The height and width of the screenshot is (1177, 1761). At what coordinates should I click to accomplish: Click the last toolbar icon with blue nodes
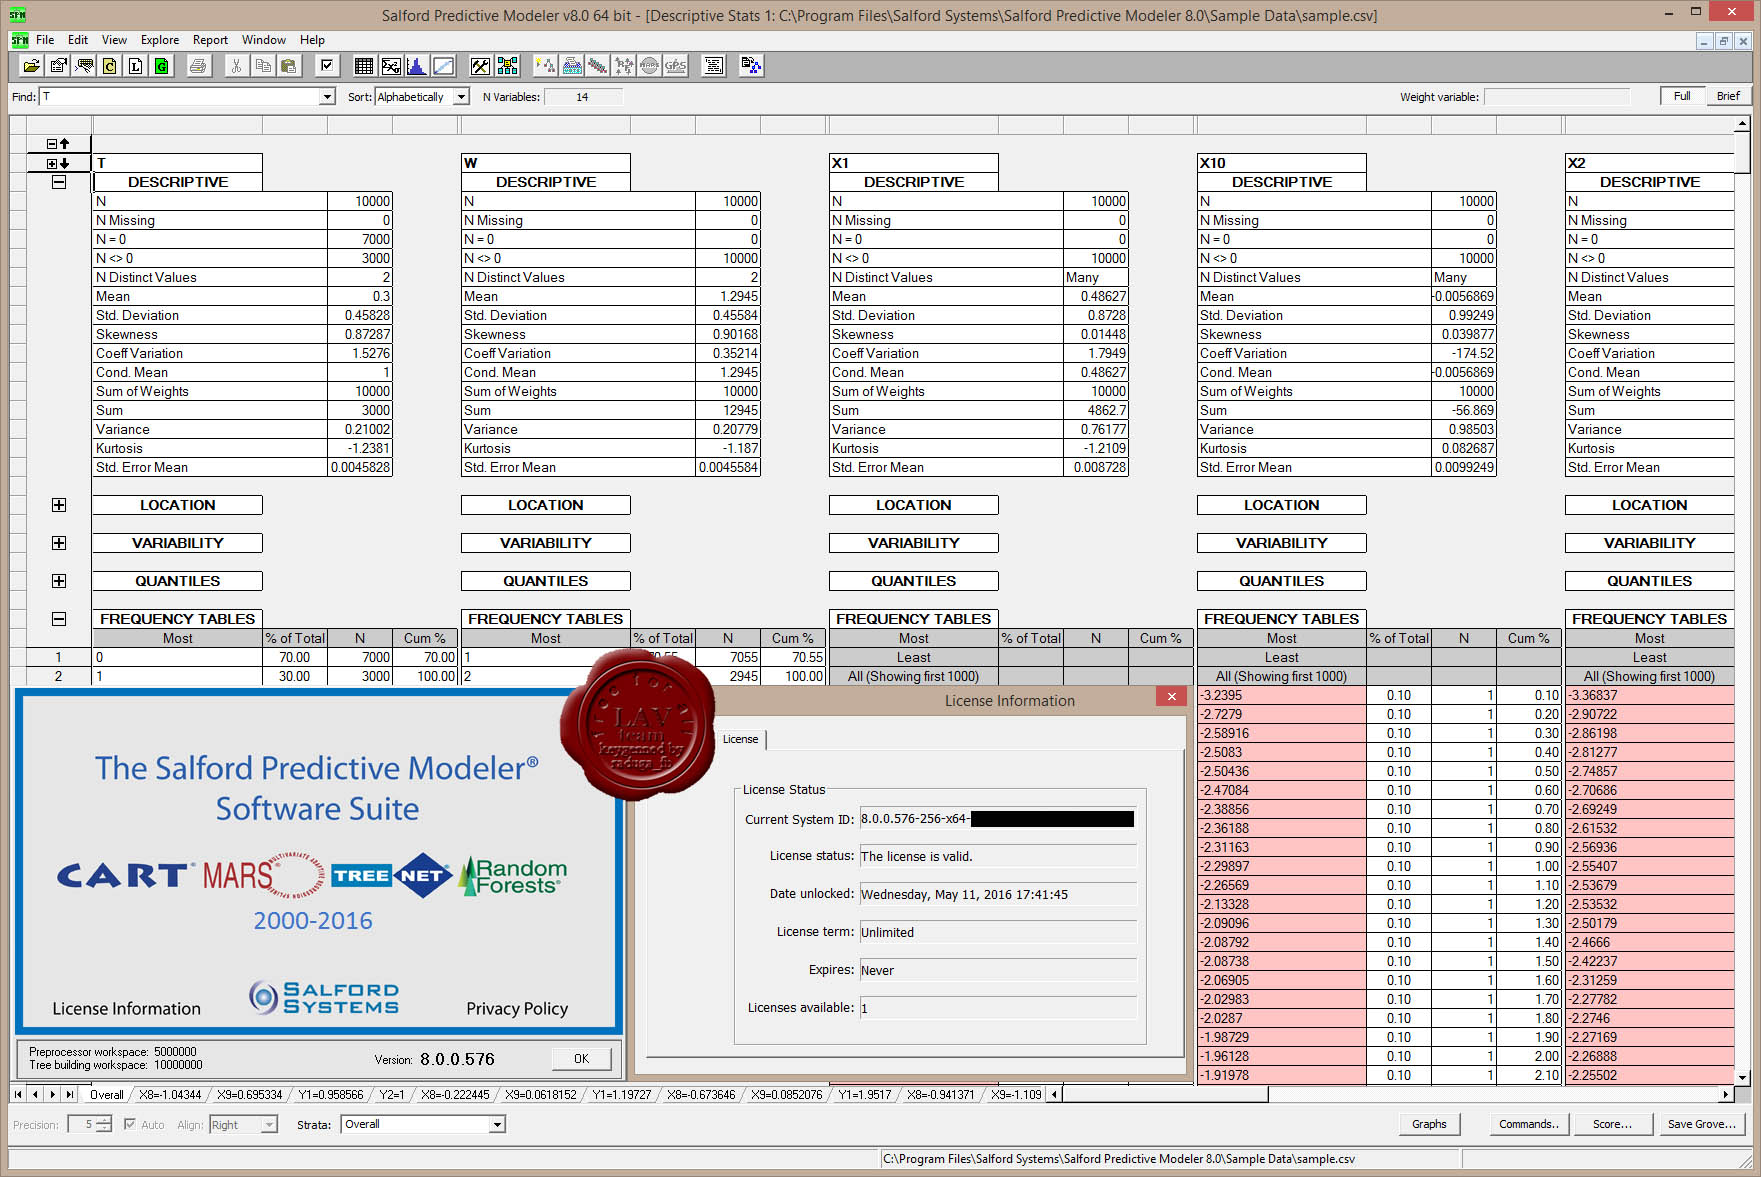(x=751, y=66)
